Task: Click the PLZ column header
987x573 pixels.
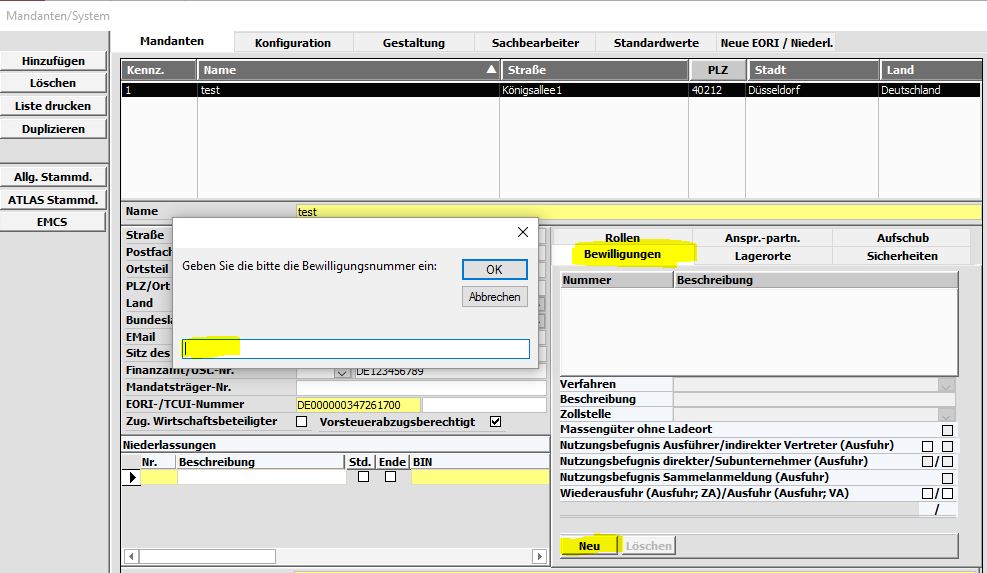Action: click(718, 70)
